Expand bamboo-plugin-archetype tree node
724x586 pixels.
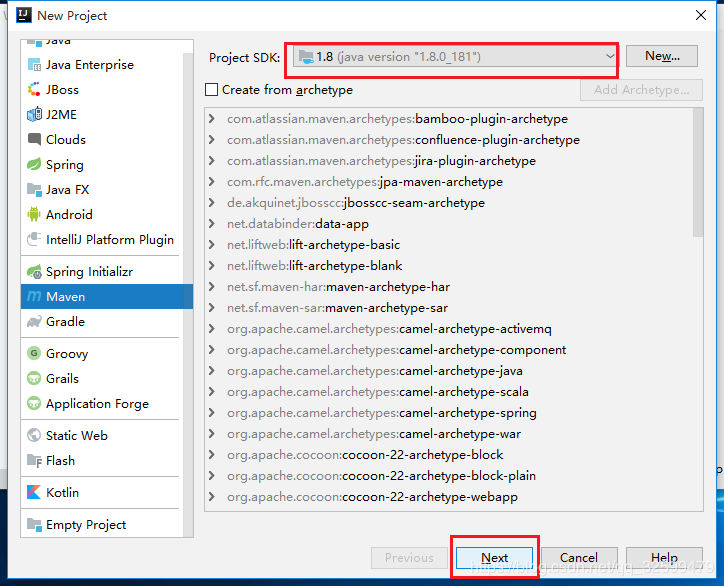coord(211,119)
